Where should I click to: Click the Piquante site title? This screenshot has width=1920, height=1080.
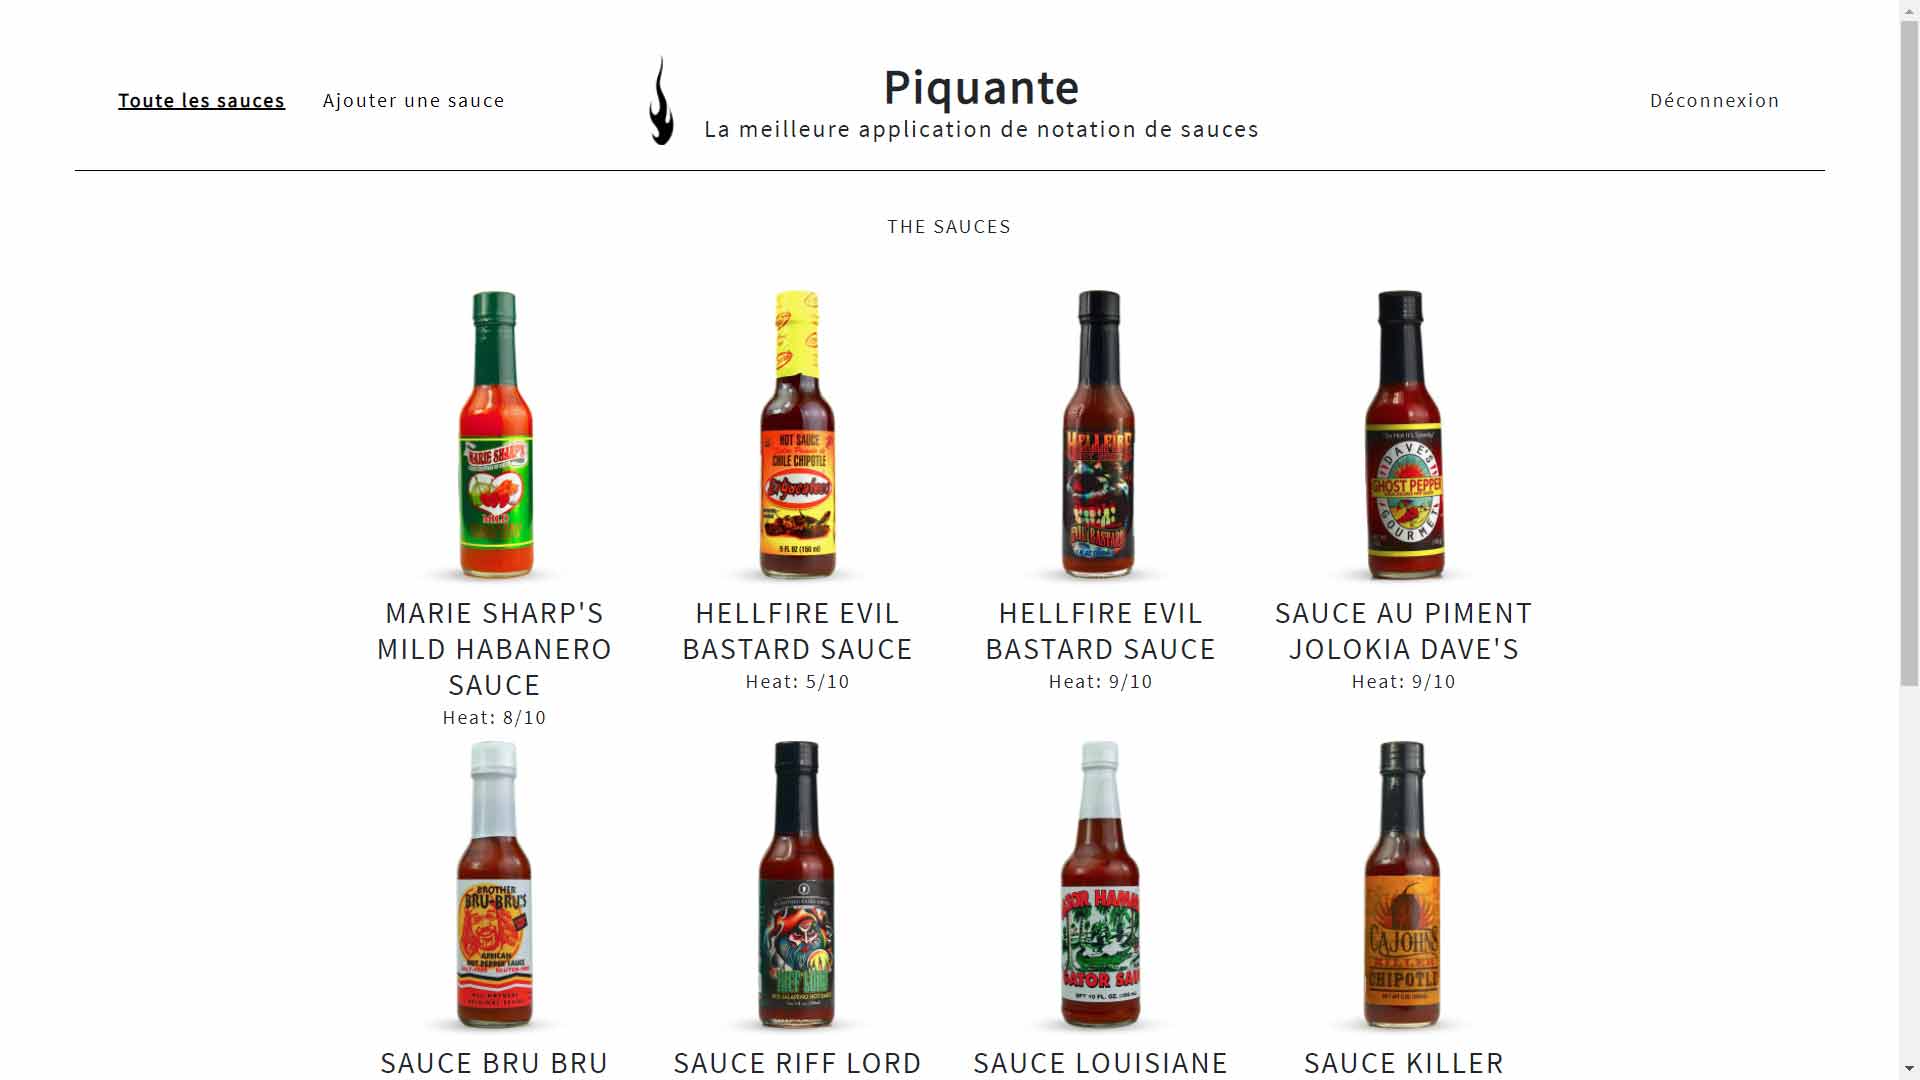[981, 87]
